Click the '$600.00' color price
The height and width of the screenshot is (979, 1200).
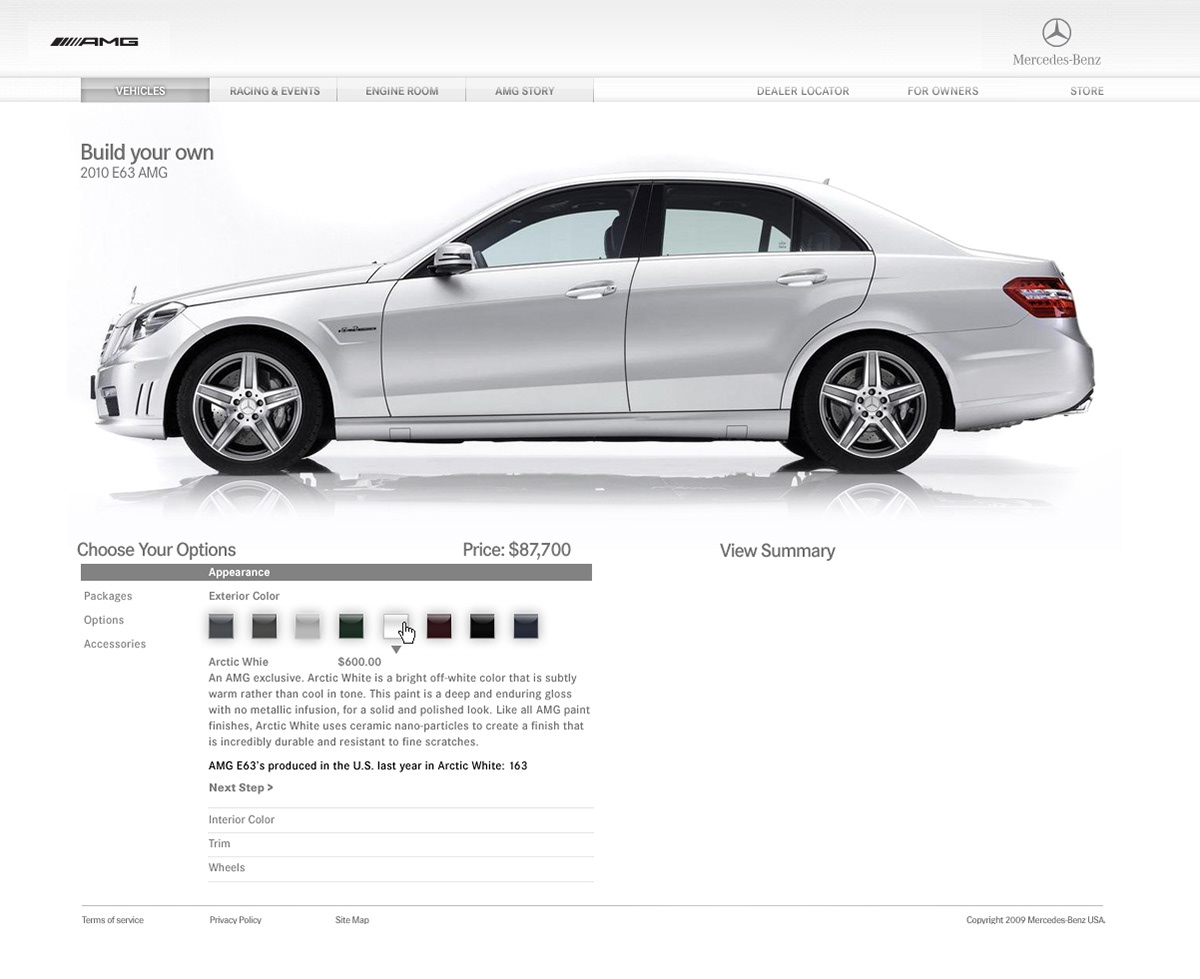[x=360, y=662]
